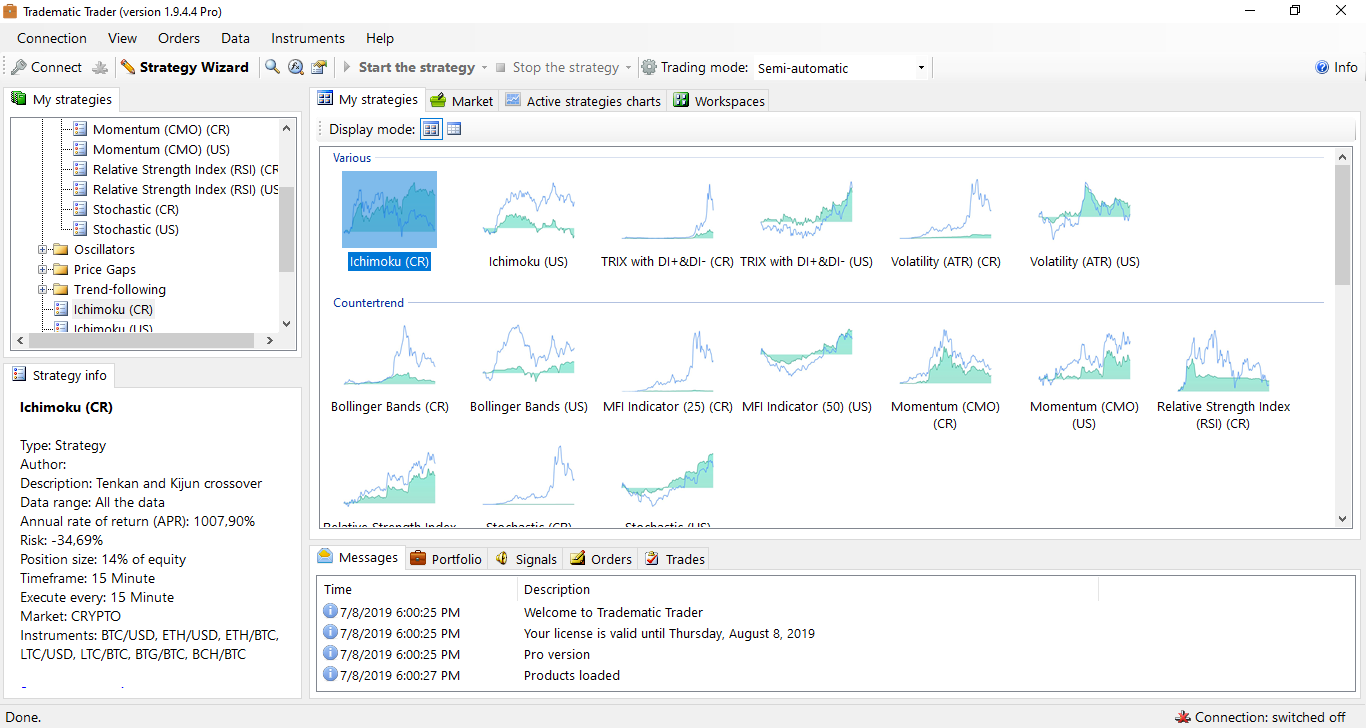Image resolution: width=1366 pixels, height=728 pixels.
Task: Click the magnifier search icon in toolbar
Action: (272, 67)
